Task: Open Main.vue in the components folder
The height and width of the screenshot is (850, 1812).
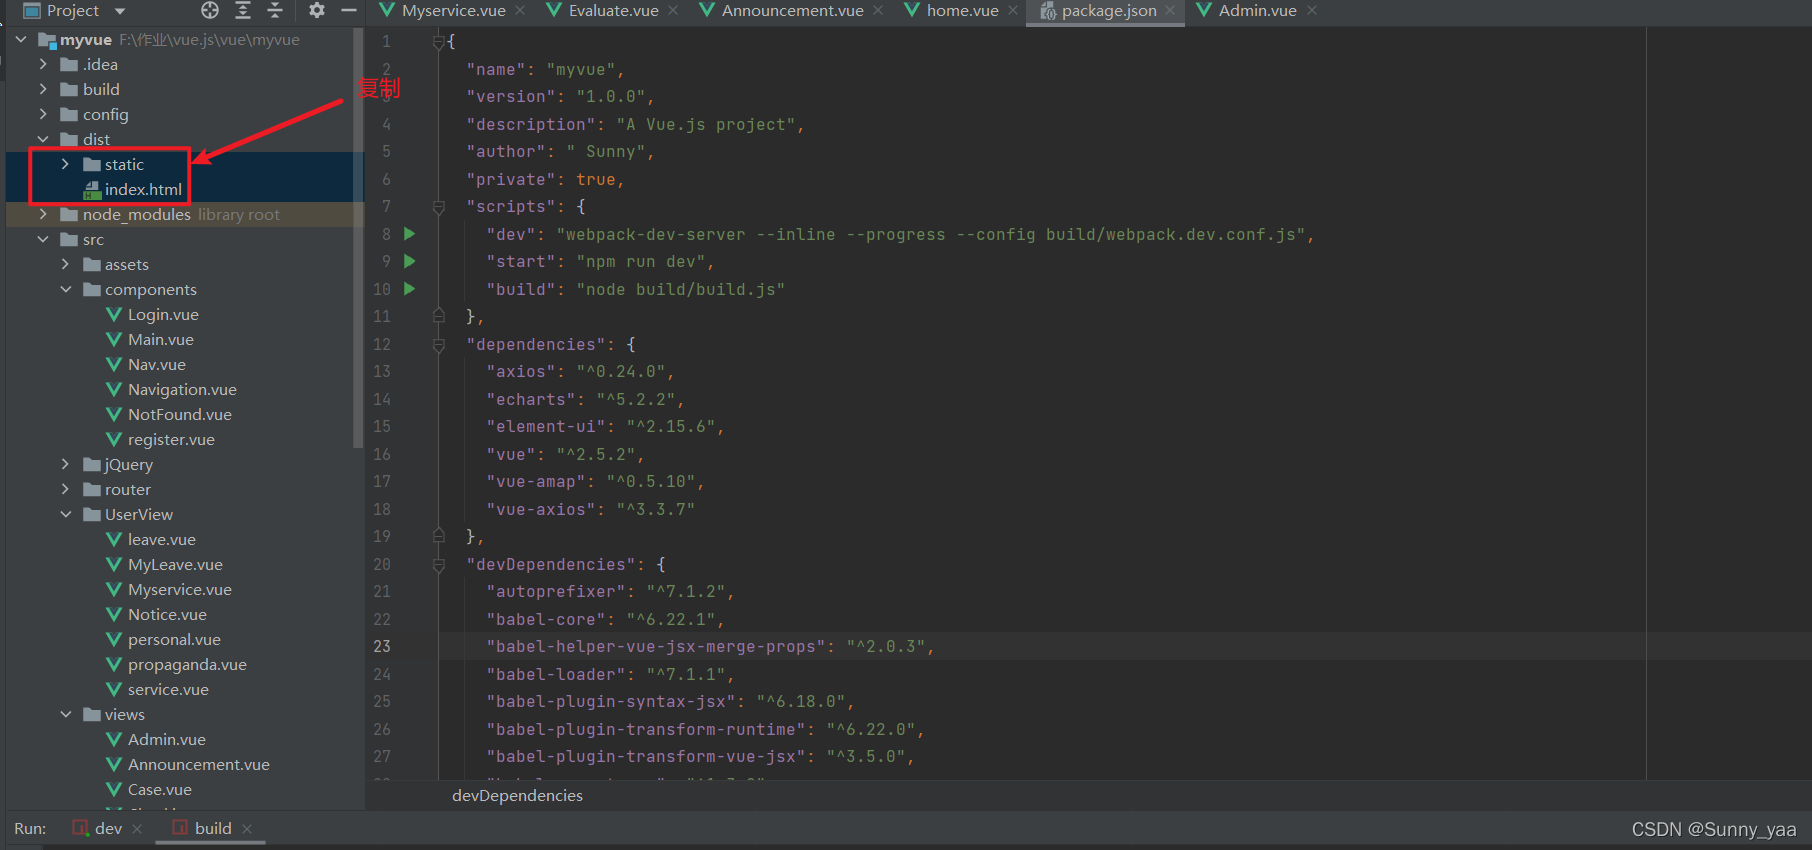Action: point(160,339)
